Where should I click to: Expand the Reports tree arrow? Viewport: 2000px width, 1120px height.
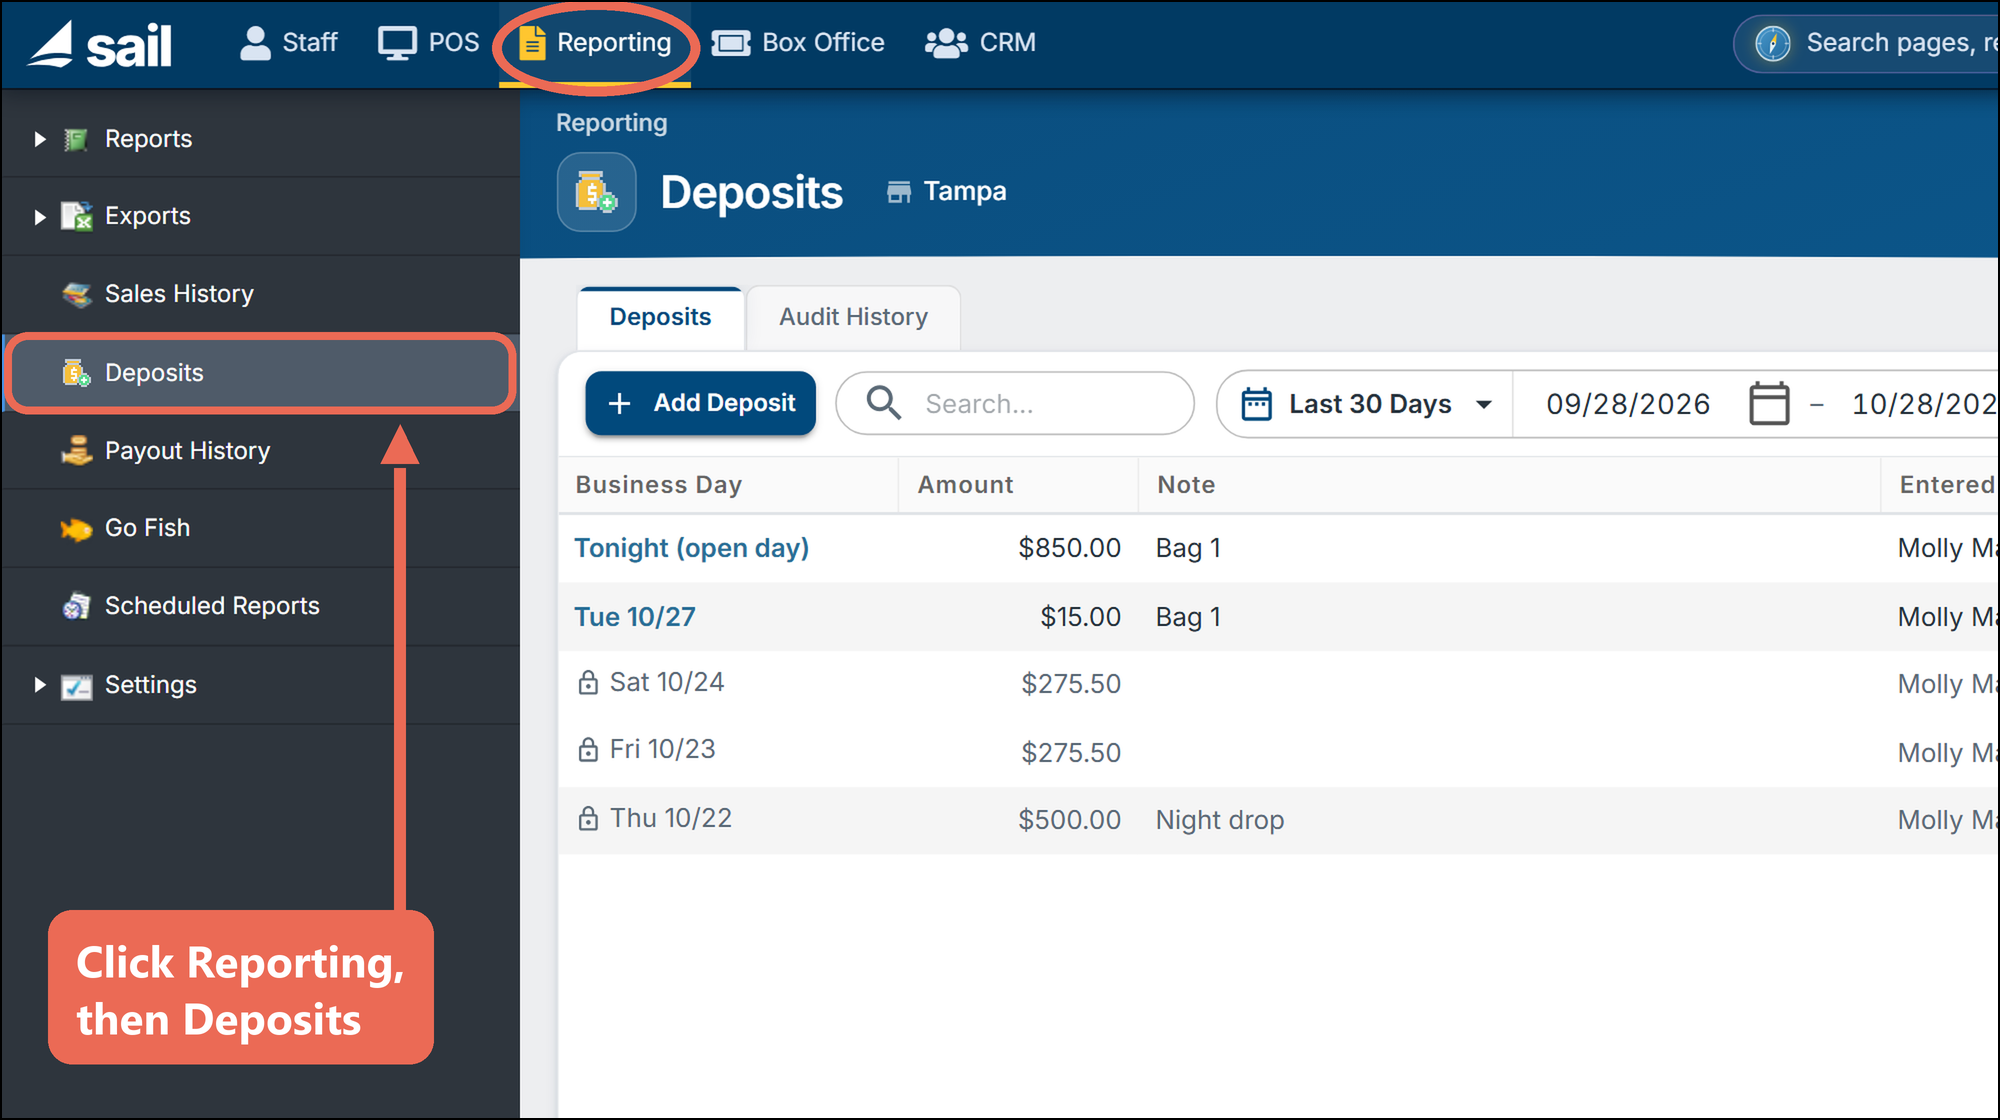point(40,139)
